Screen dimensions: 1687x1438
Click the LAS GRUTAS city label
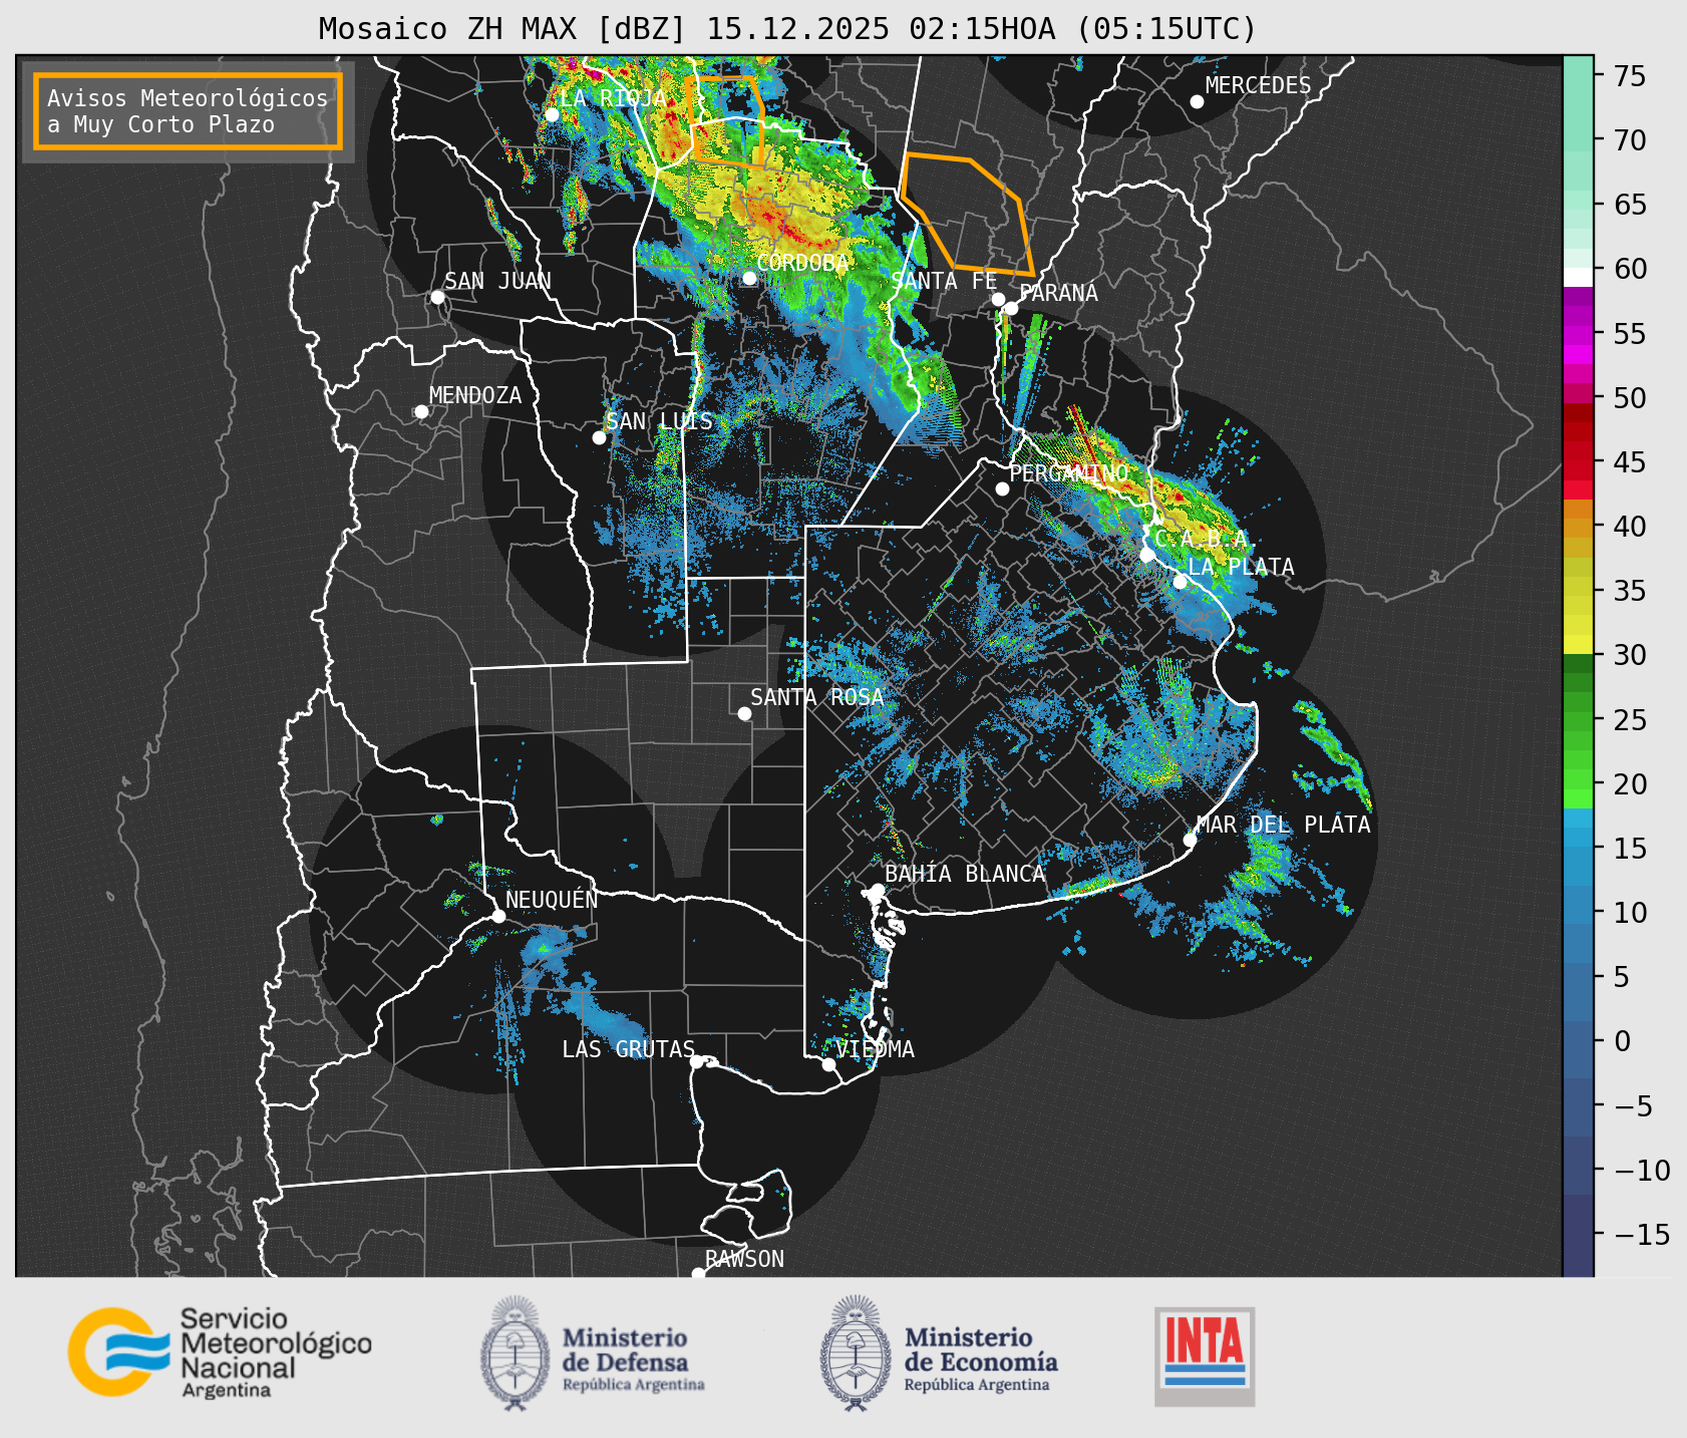[x=628, y=1049]
